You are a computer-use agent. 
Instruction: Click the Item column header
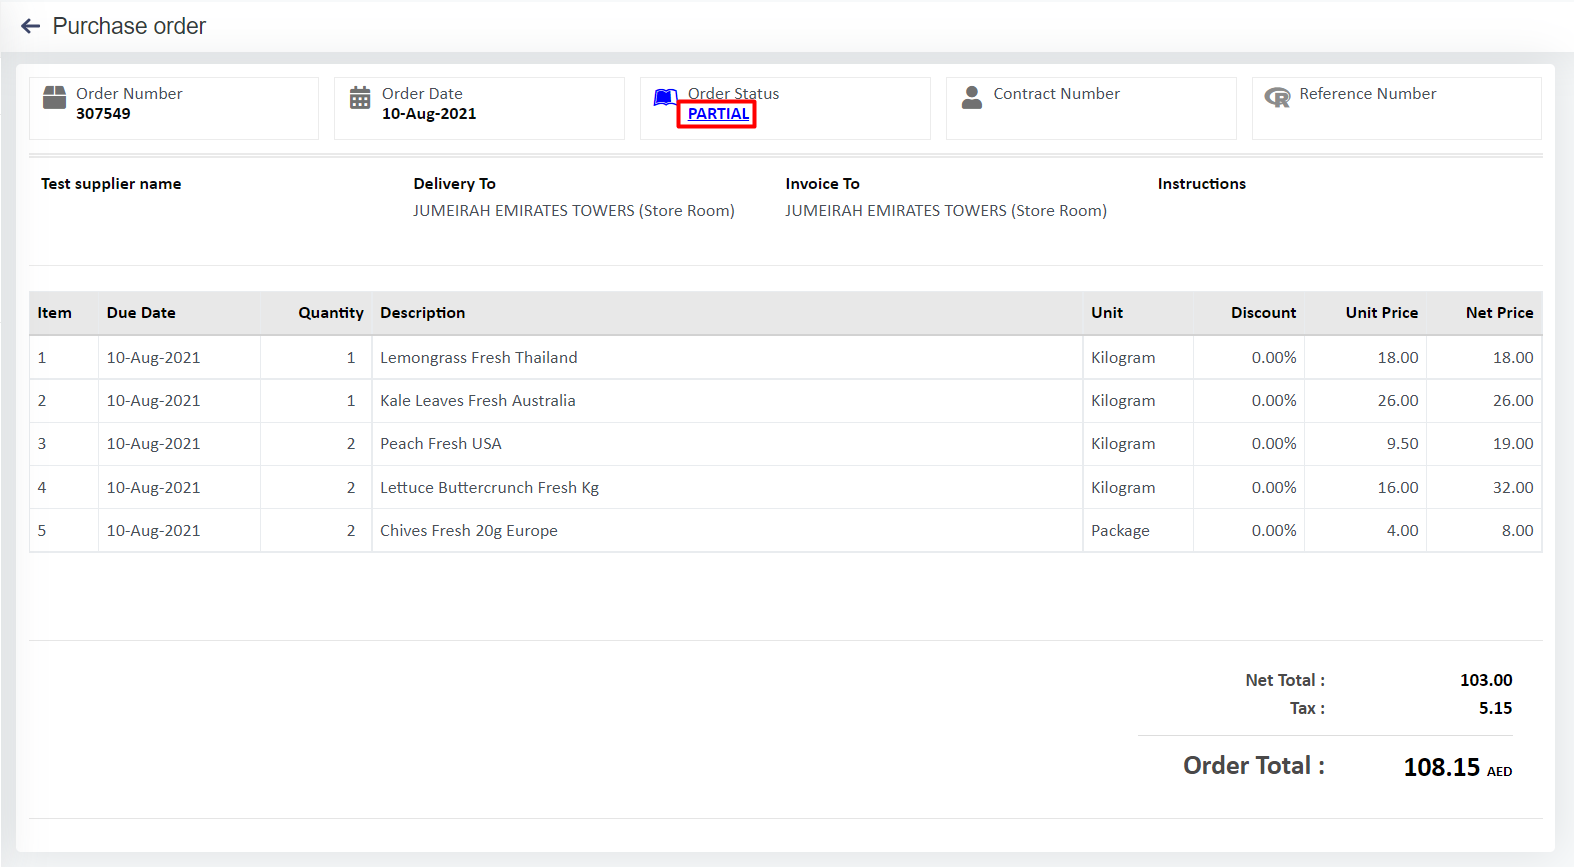tap(55, 313)
